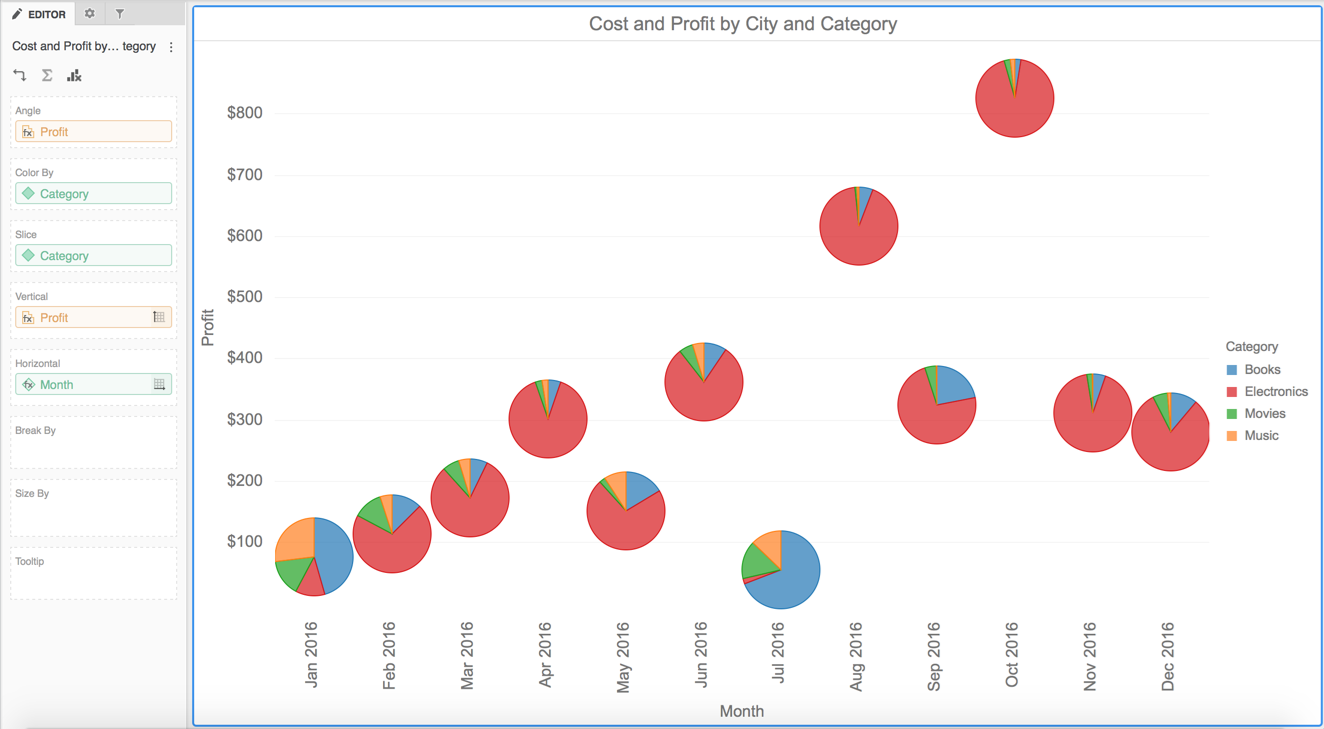Image resolution: width=1324 pixels, height=729 pixels.
Task: Open the three-dot menu beside the chart title
Action: click(x=169, y=46)
